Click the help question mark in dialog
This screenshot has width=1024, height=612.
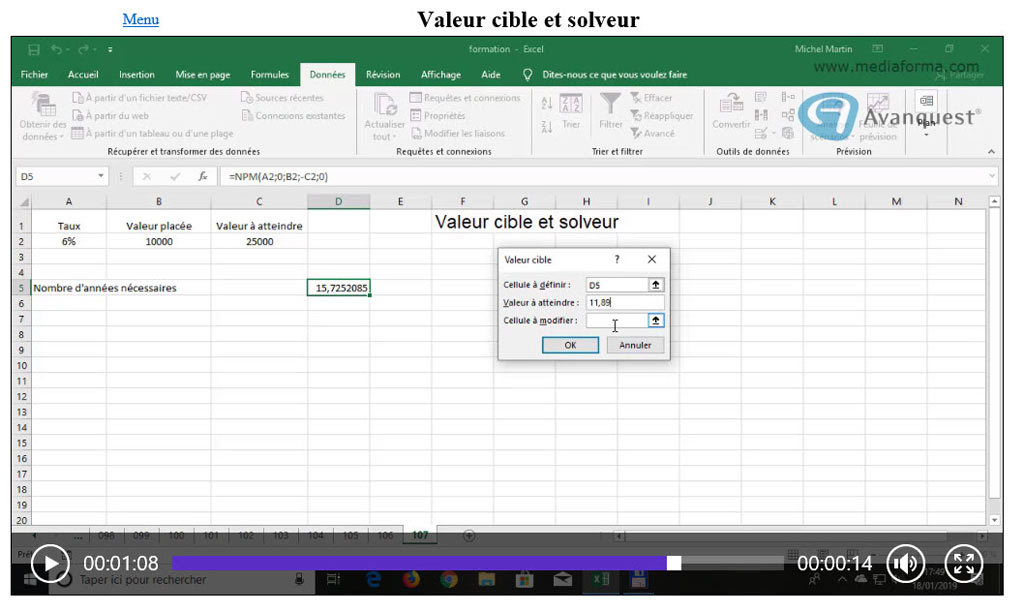[x=617, y=259]
